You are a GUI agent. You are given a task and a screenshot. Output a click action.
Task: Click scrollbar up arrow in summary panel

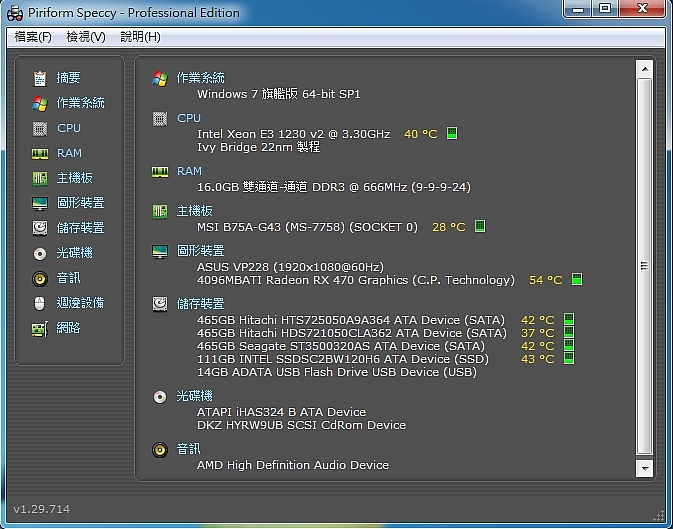tap(645, 69)
